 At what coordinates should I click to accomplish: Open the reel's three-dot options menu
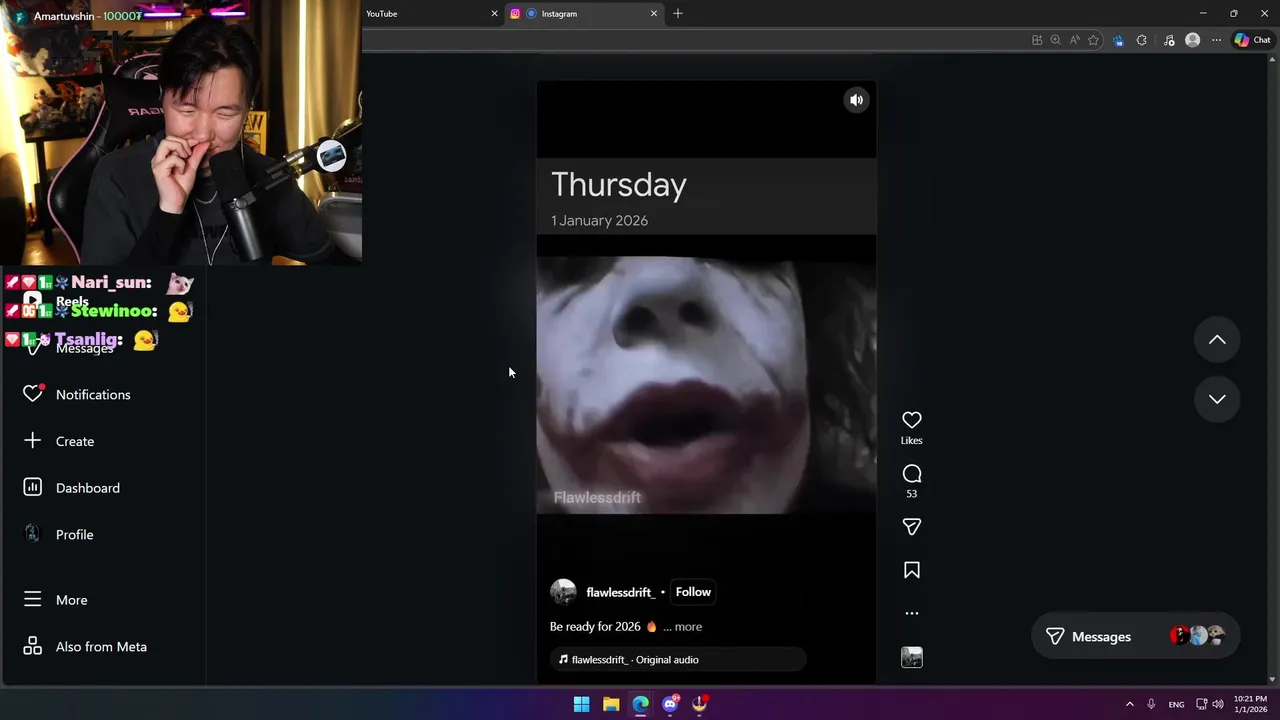[x=912, y=613]
